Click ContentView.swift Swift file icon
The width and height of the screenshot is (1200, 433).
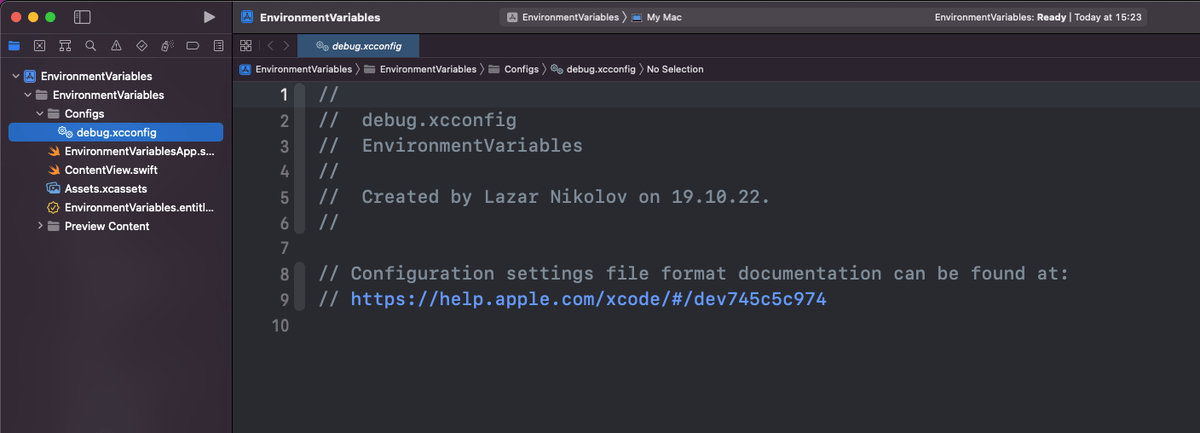click(x=54, y=170)
